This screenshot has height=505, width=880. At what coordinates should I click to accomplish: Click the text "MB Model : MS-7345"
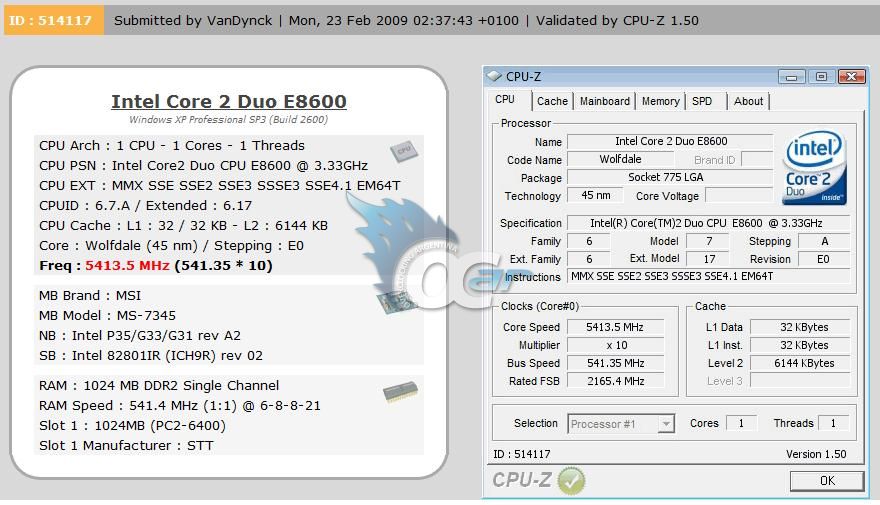click(107, 315)
